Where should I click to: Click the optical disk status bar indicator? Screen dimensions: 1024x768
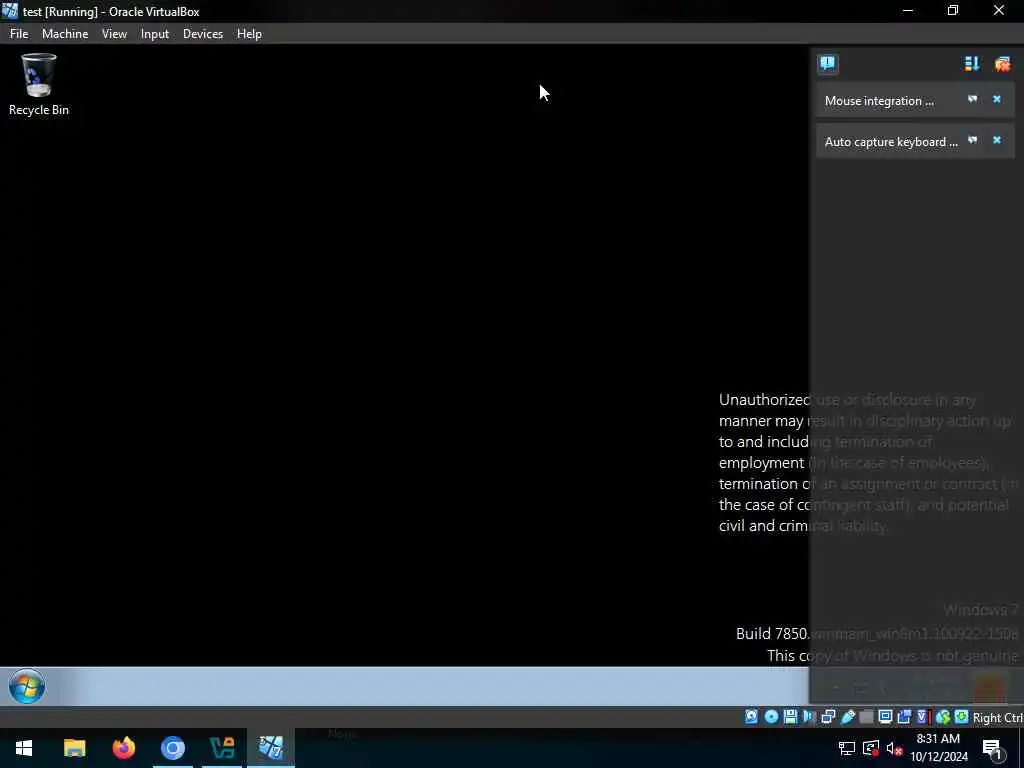[x=771, y=717]
